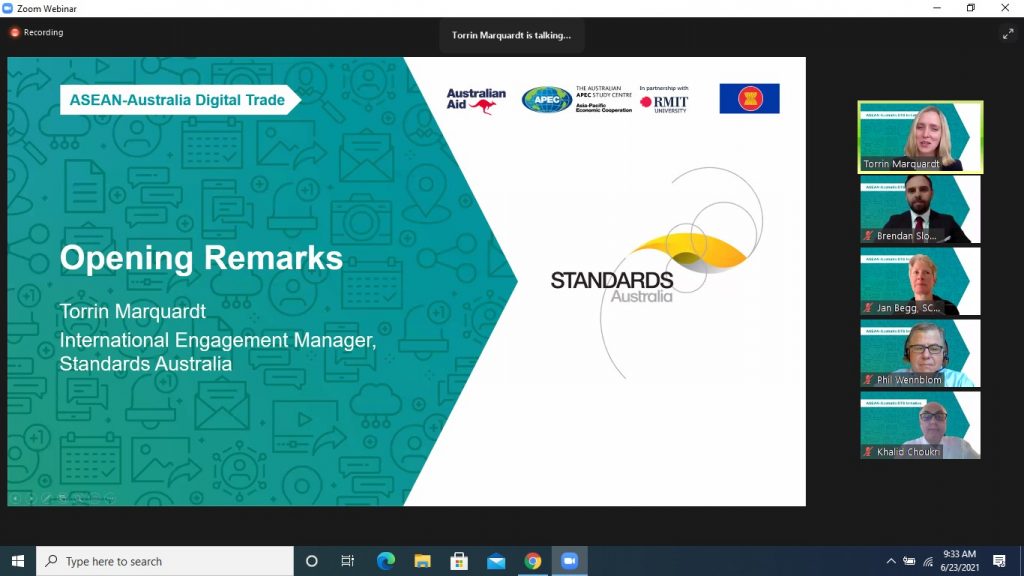Select Jan Begg video thumbnail
Image resolution: width=1024 pixels, height=576 pixels.
(x=920, y=281)
